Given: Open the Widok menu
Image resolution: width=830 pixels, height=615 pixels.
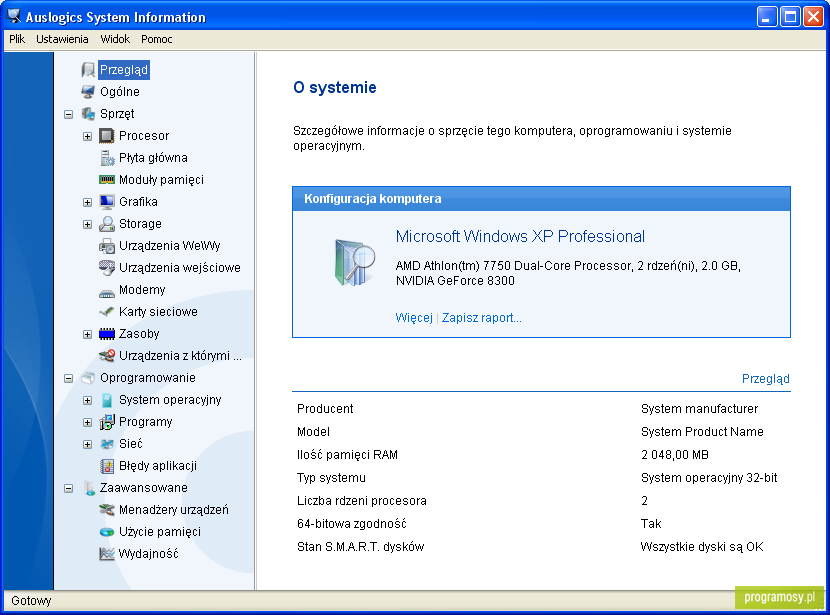Looking at the screenshot, I should tap(115, 39).
